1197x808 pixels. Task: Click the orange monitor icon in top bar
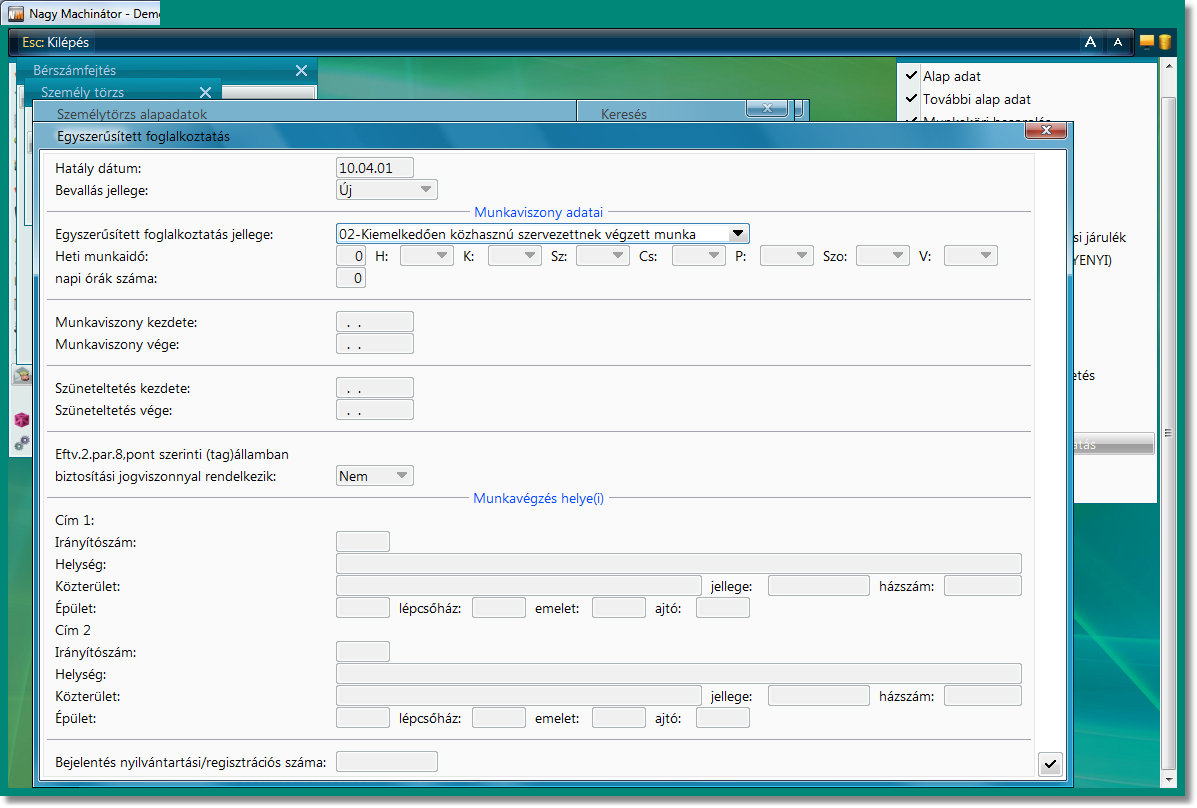pos(1147,42)
